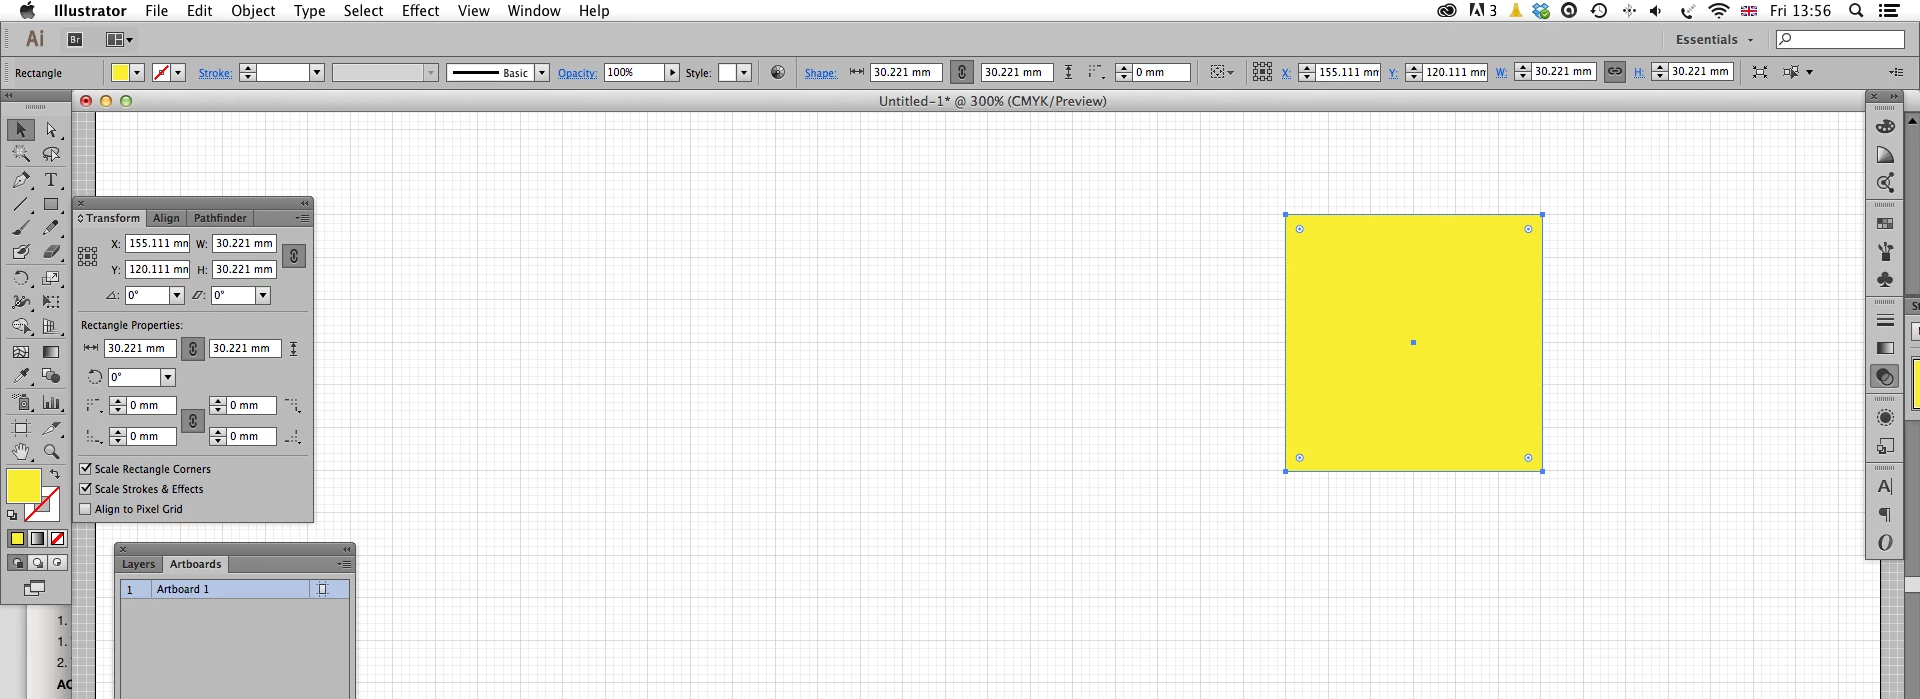This screenshot has height=699, width=1920.
Task: Toggle constrain width and height proportions in Transform panel
Action: click(x=294, y=256)
